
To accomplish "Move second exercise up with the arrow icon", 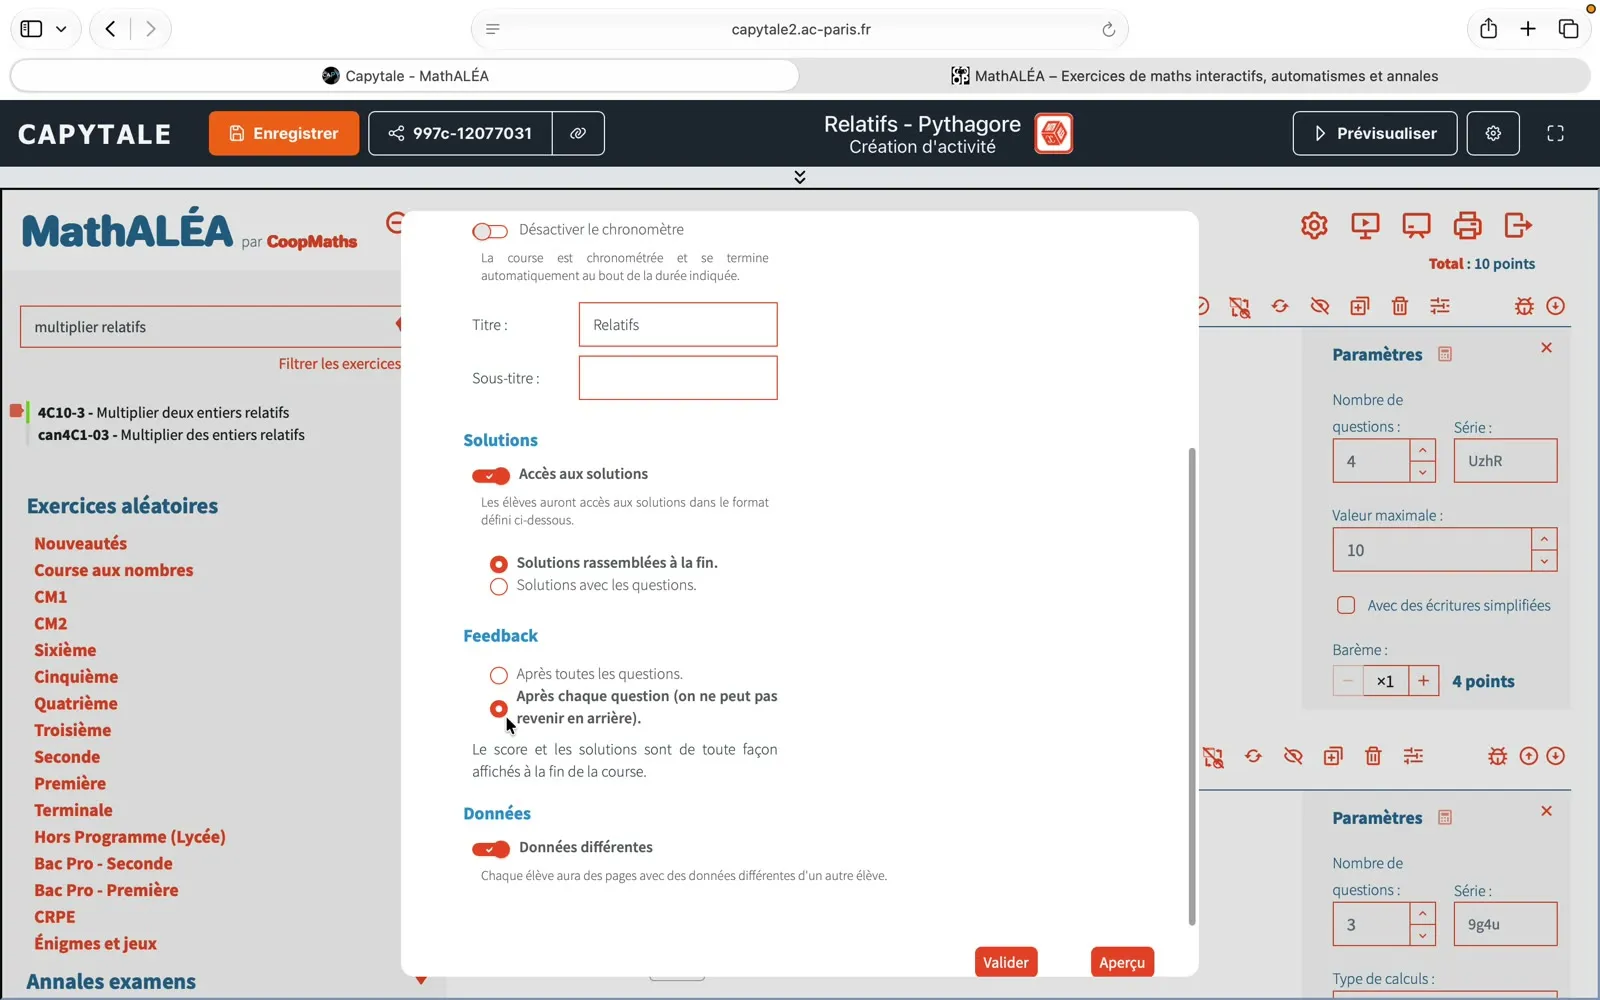I will [x=1528, y=756].
